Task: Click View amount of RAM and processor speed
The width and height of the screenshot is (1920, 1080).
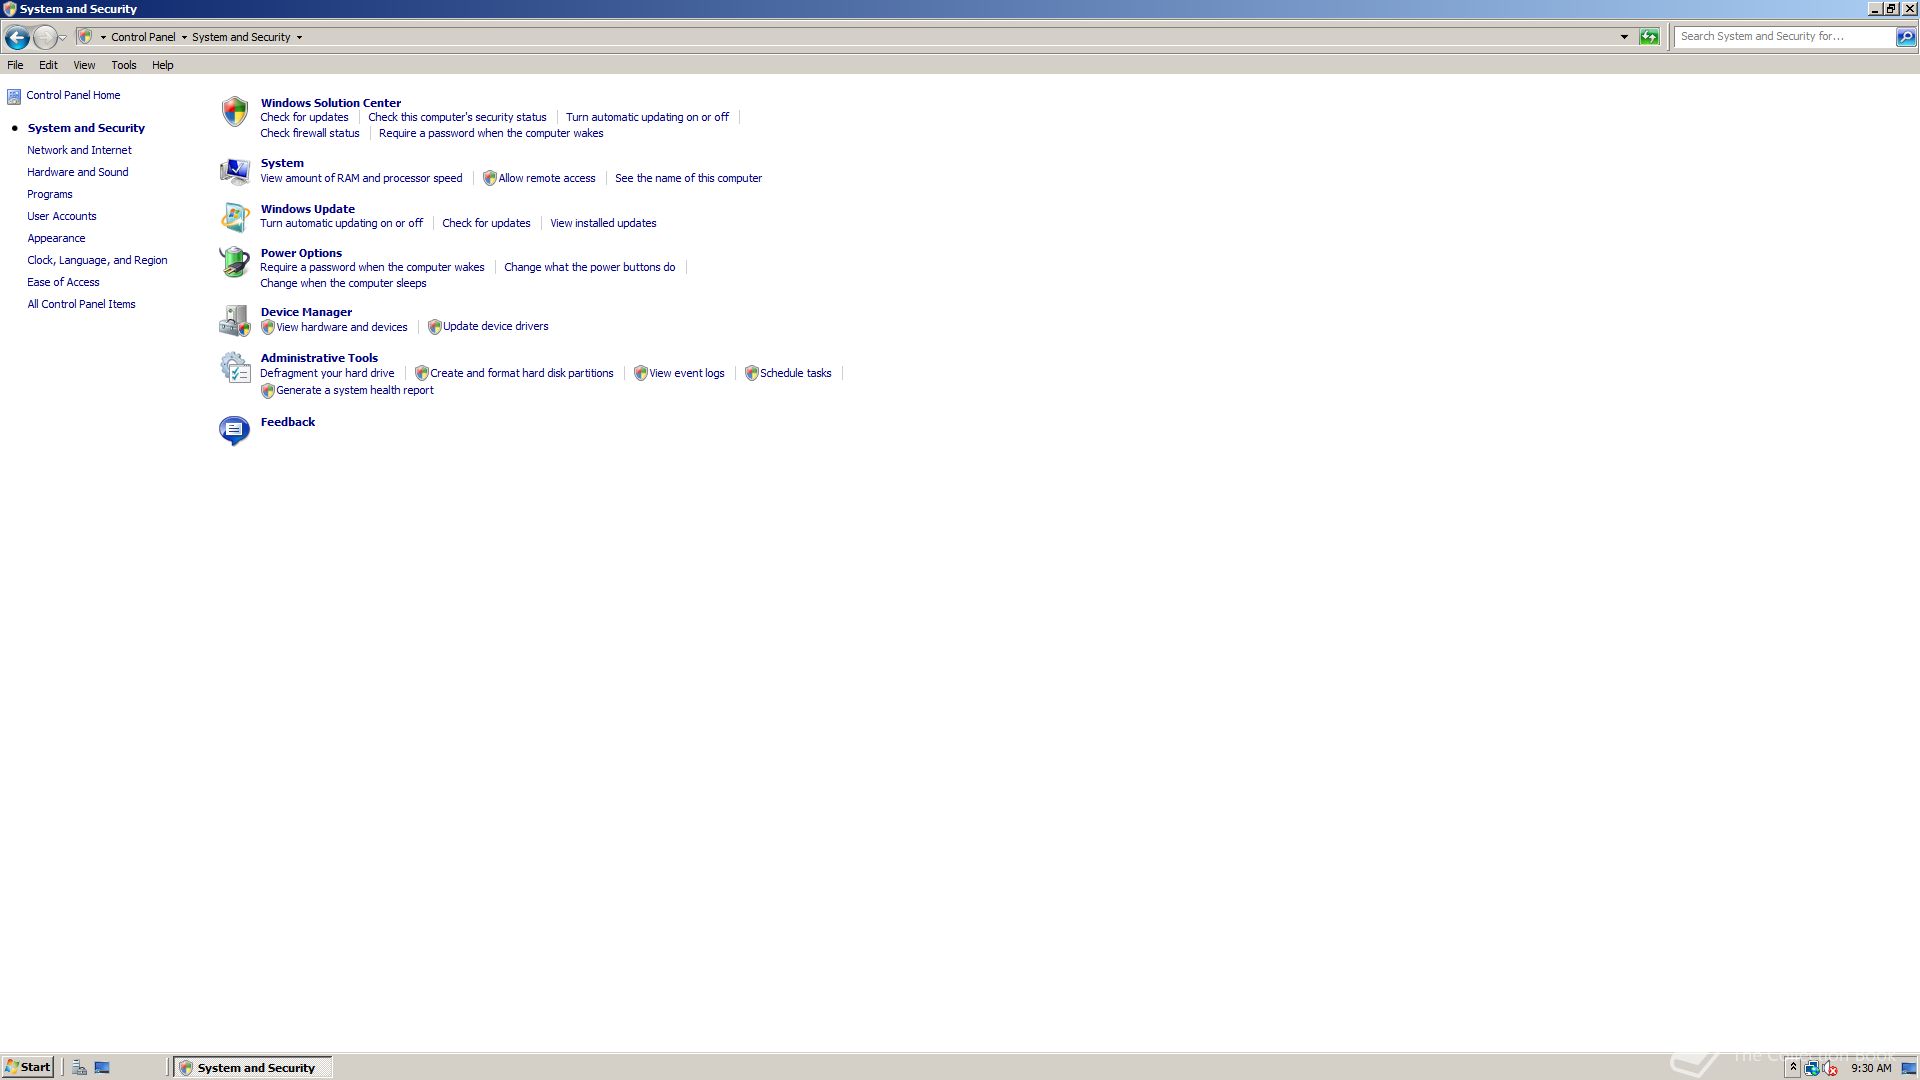Action: coord(361,179)
